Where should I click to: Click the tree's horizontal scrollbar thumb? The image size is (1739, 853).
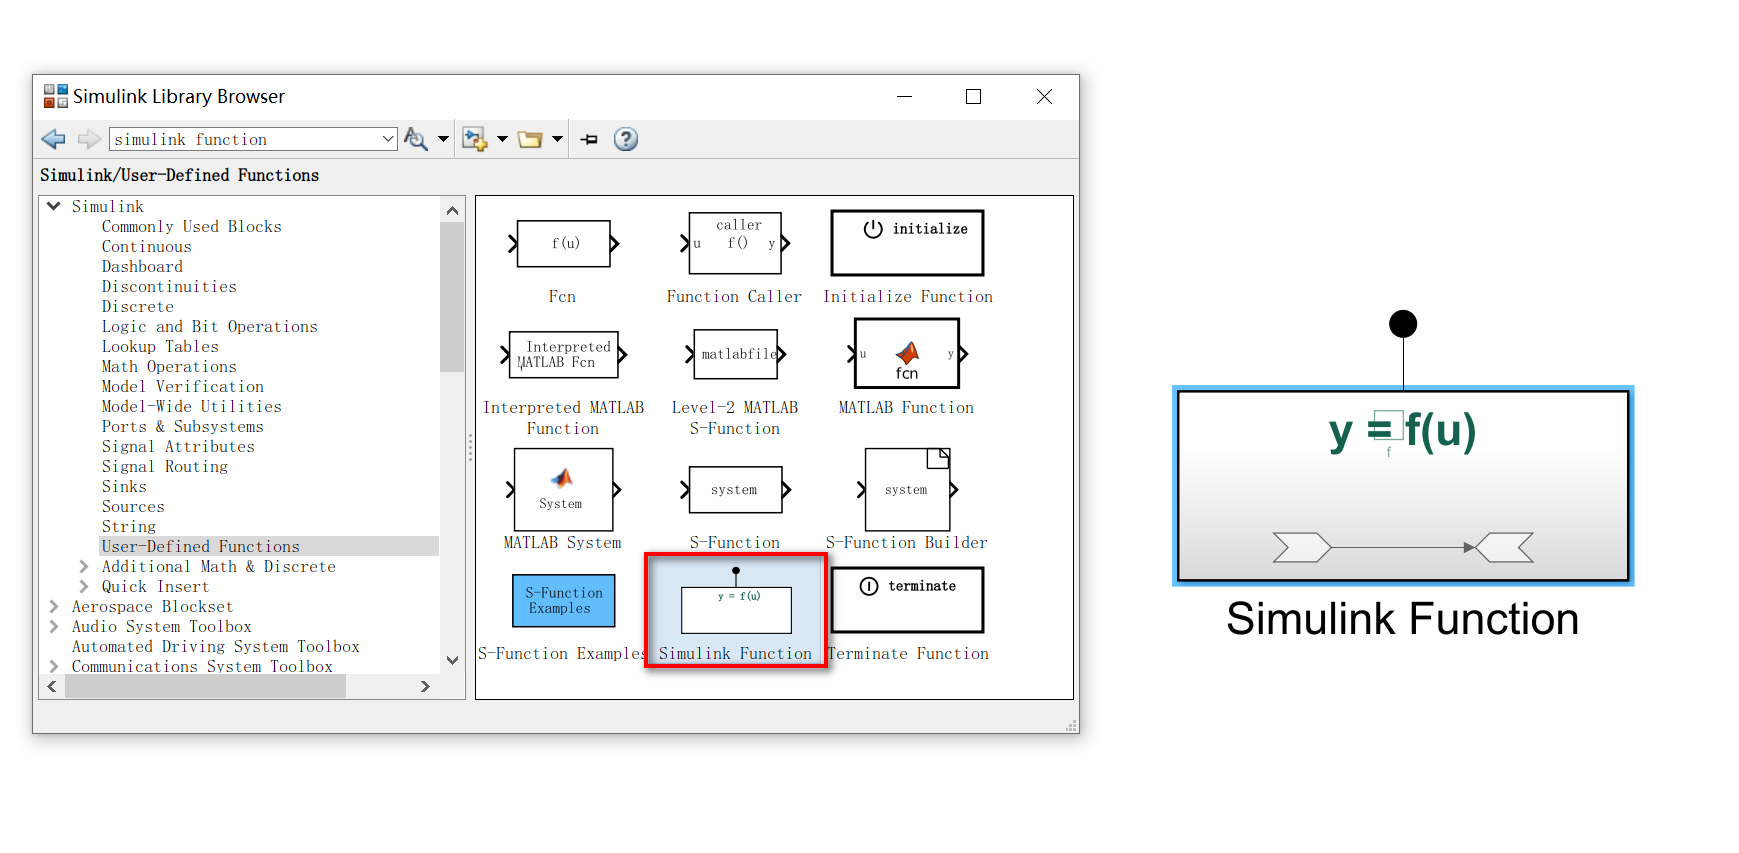[205, 686]
